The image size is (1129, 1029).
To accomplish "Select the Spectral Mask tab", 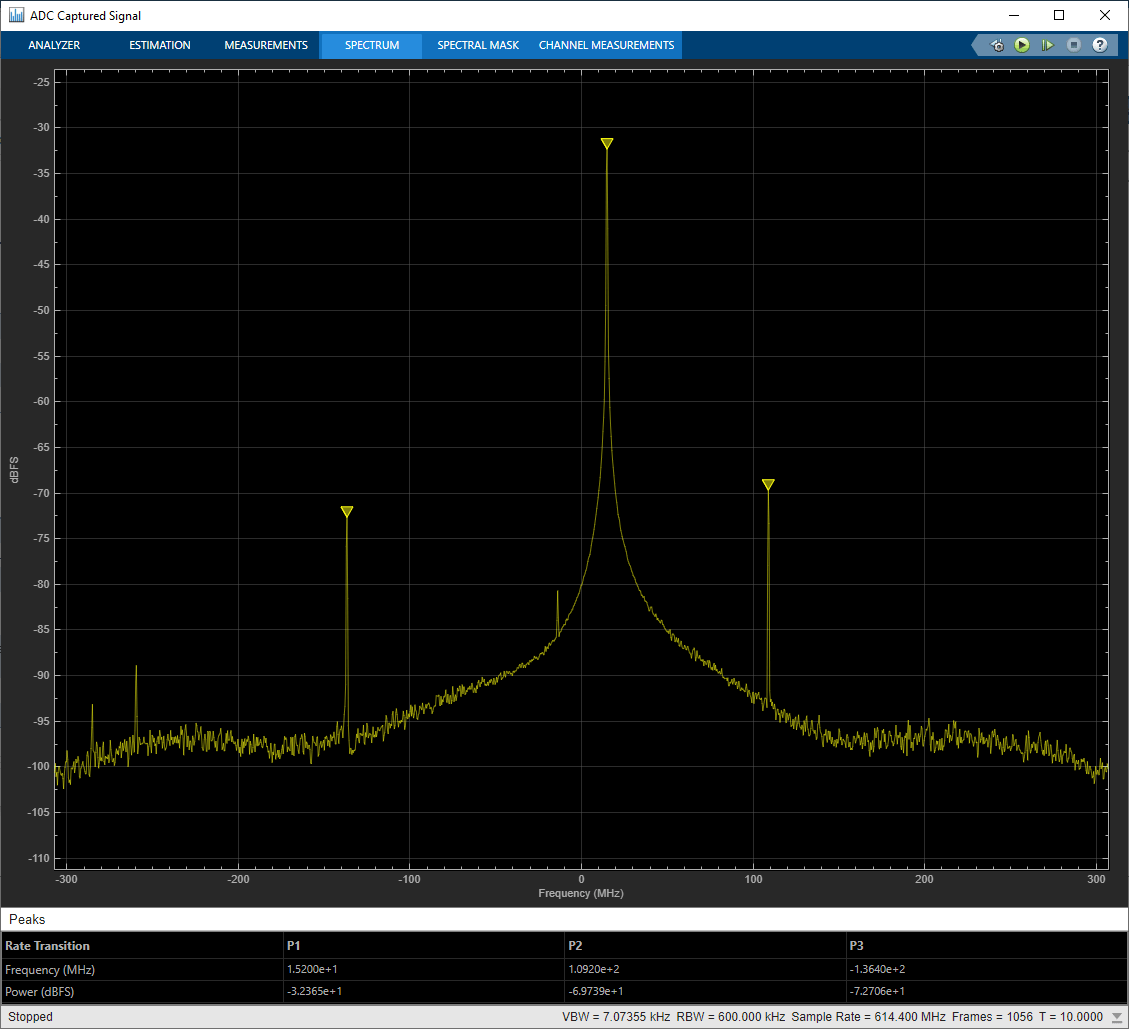I will click(478, 45).
